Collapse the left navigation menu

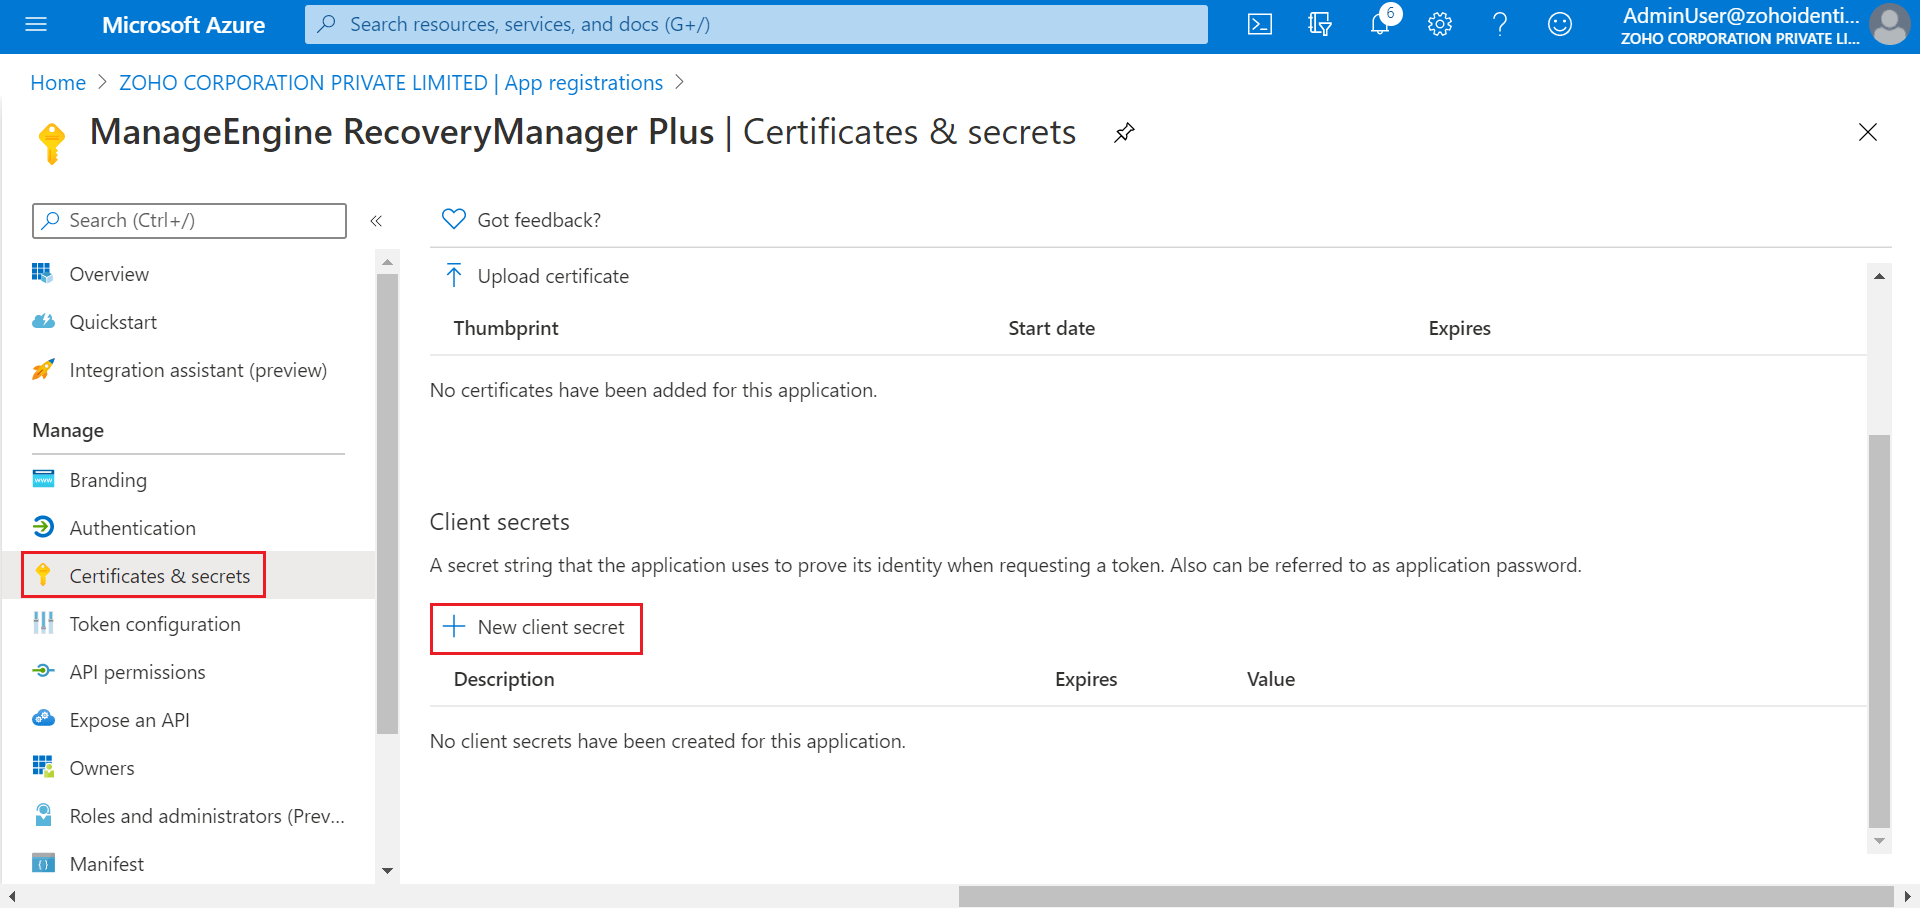[x=376, y=221]
